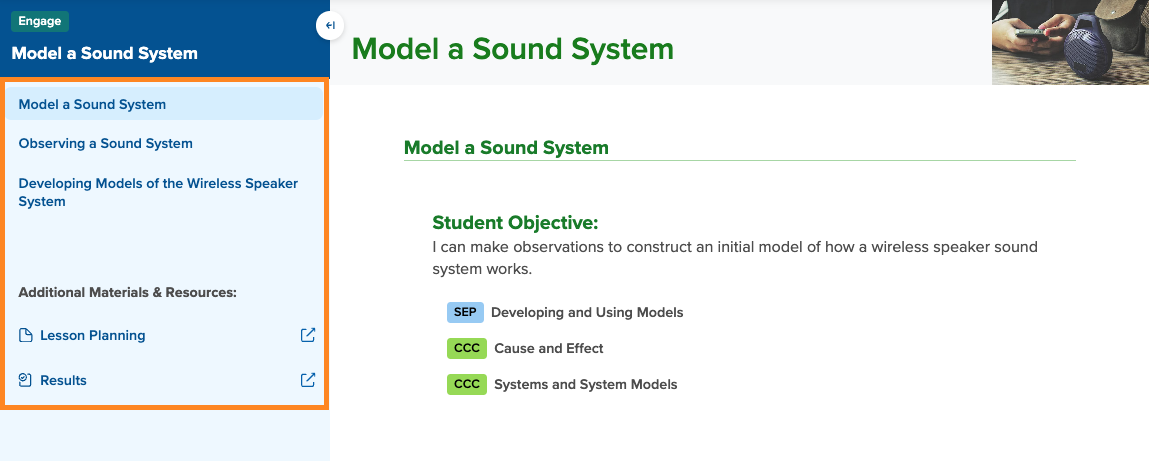Screen dimensions: 1149x461
Task: Go to Observing a Sound System section
Action: 105,143
